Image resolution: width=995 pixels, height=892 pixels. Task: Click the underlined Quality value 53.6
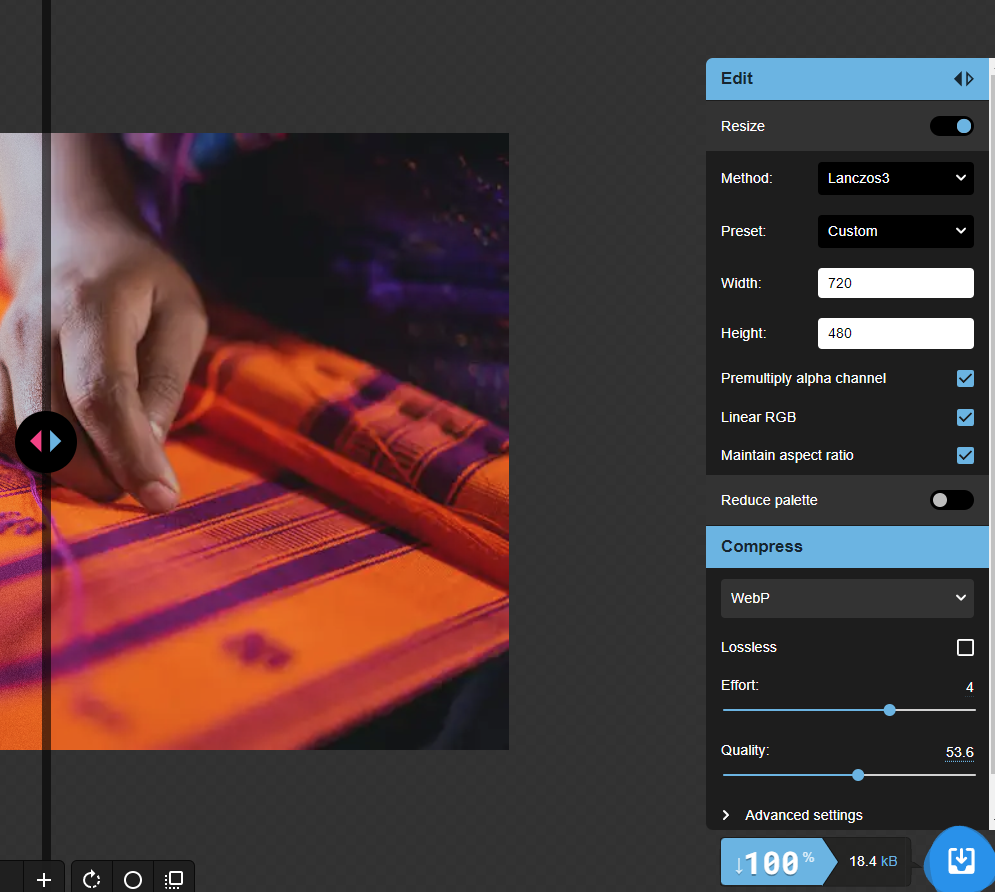(959, 752)
